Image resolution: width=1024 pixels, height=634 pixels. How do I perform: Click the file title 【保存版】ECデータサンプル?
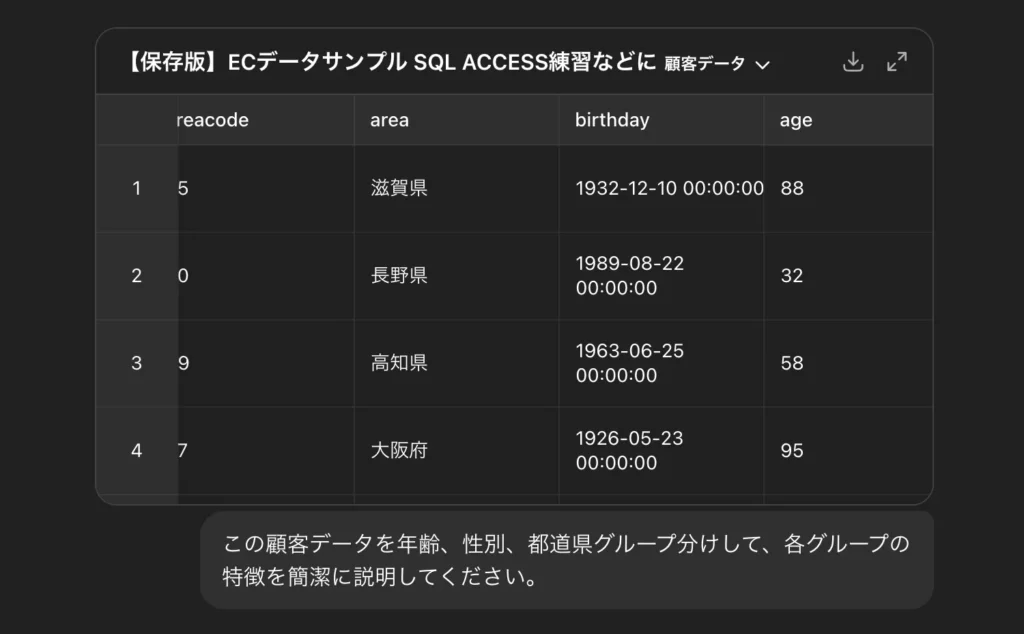[390, 63]
